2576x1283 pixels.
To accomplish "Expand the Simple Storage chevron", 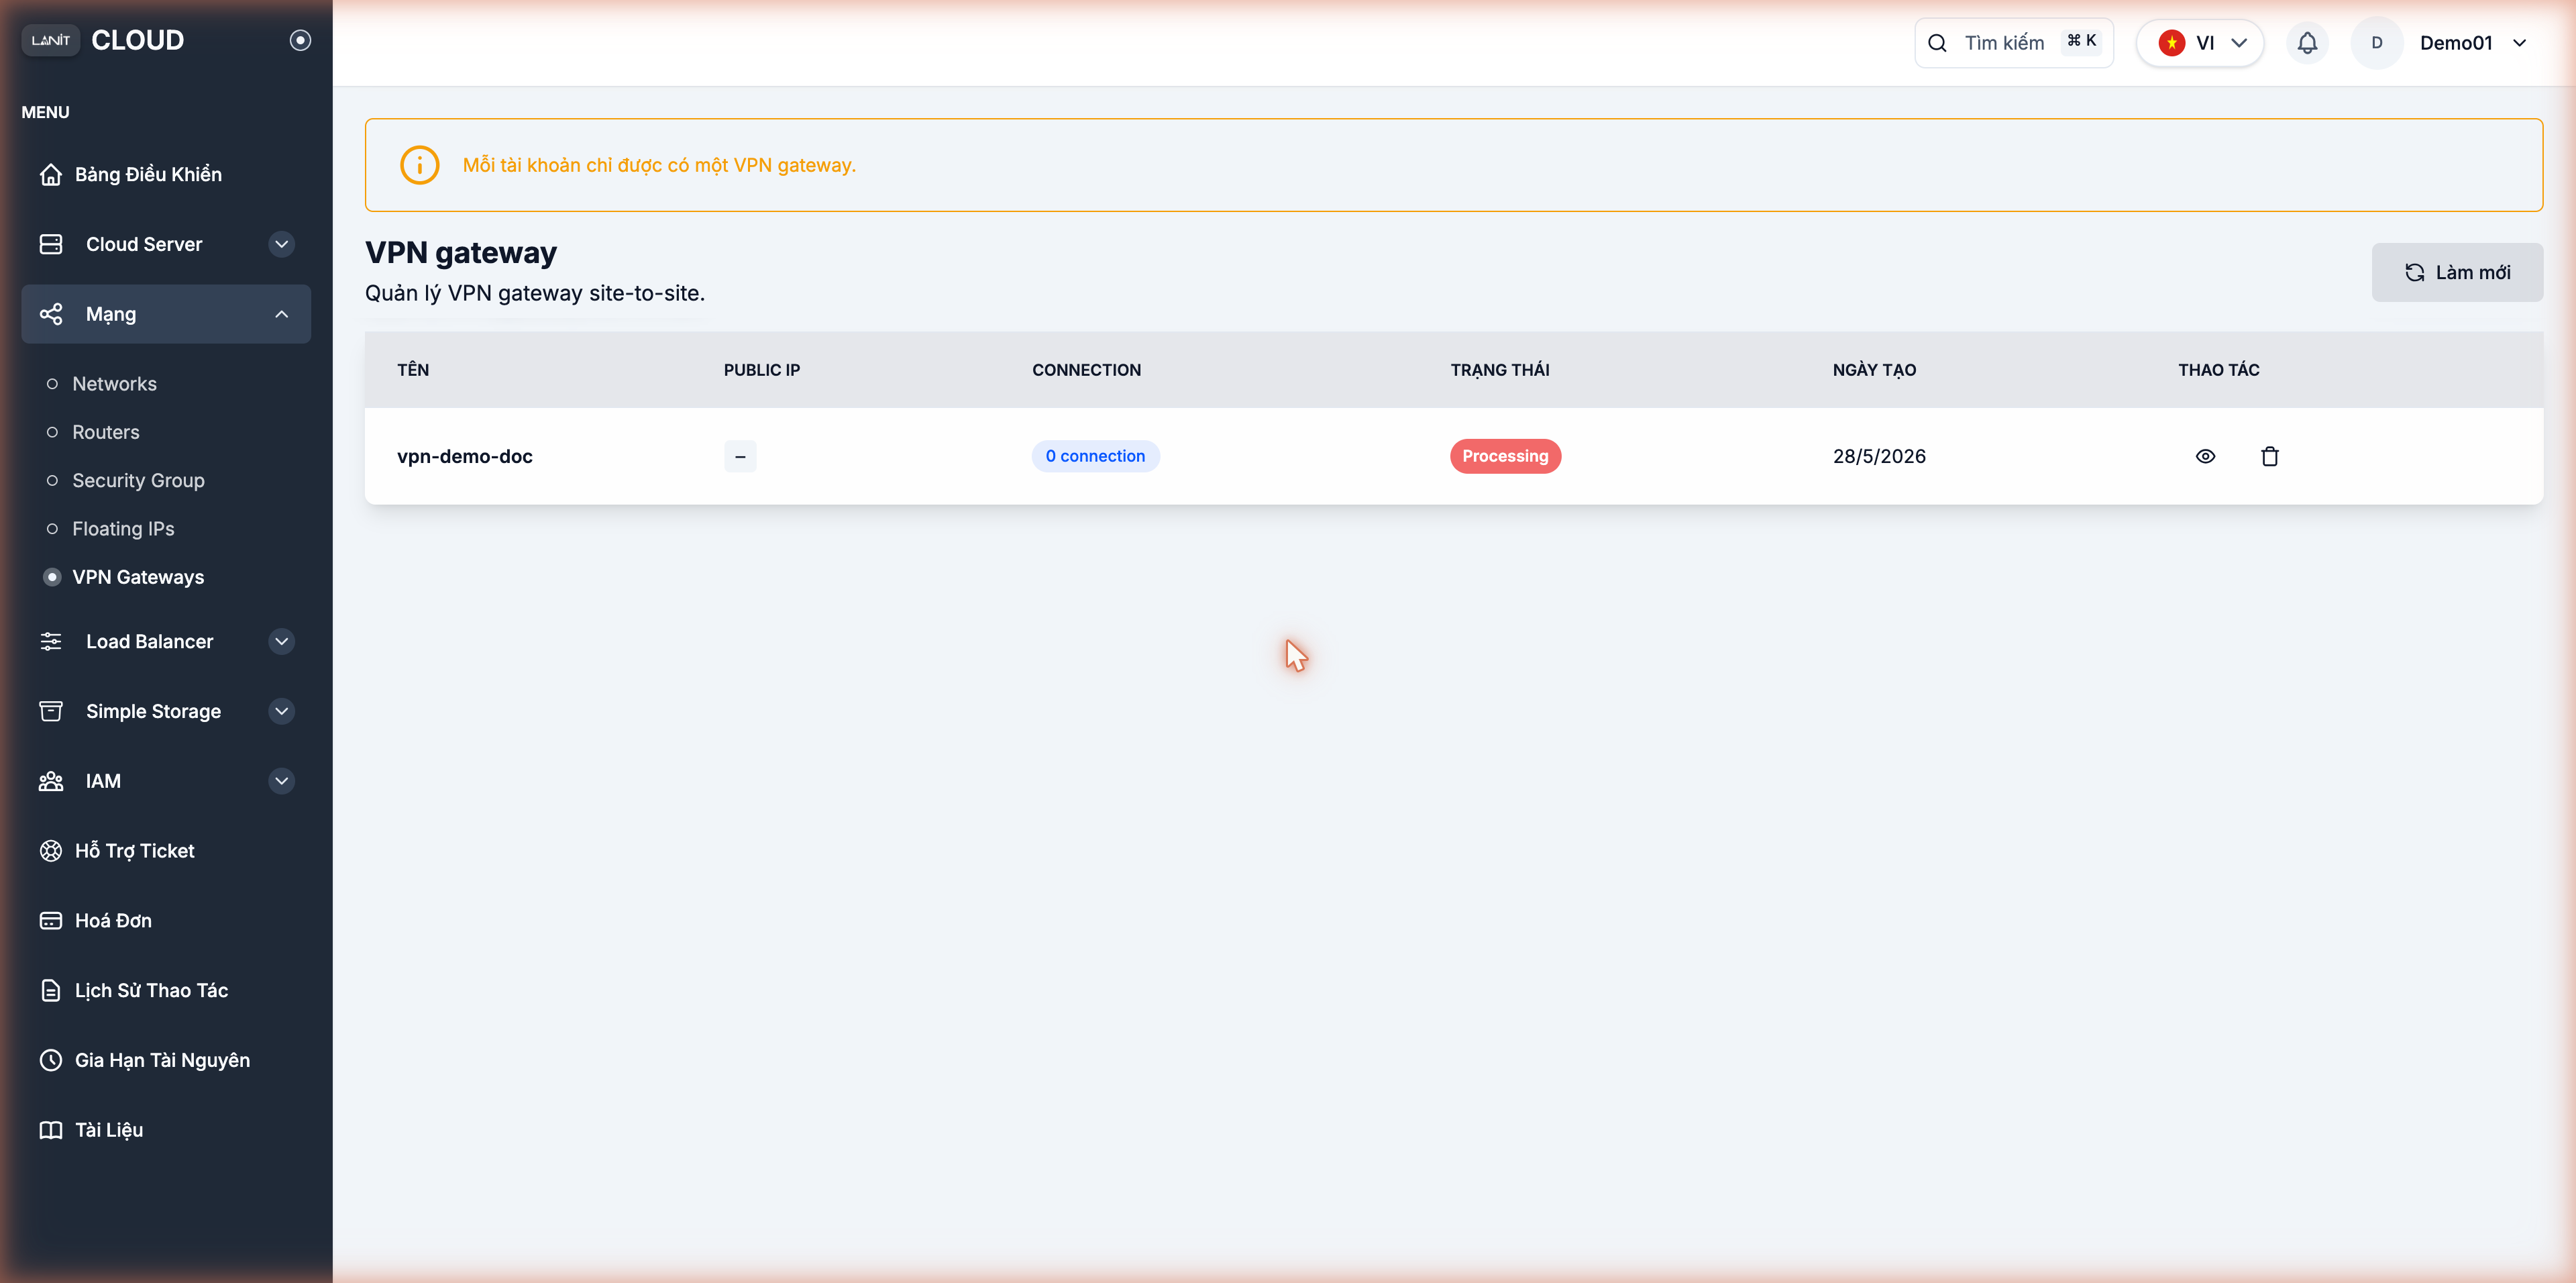I will pyautogui.click(x=282, y=711).
